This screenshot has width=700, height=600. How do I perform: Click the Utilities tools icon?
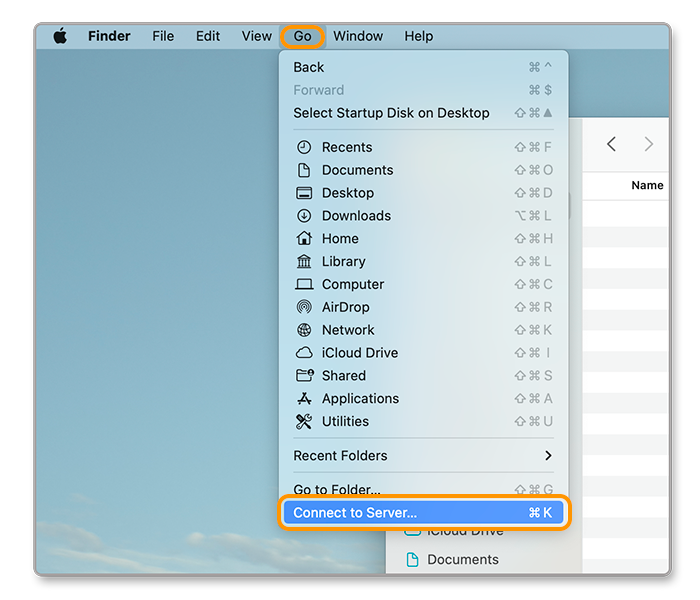pos(304,421)
